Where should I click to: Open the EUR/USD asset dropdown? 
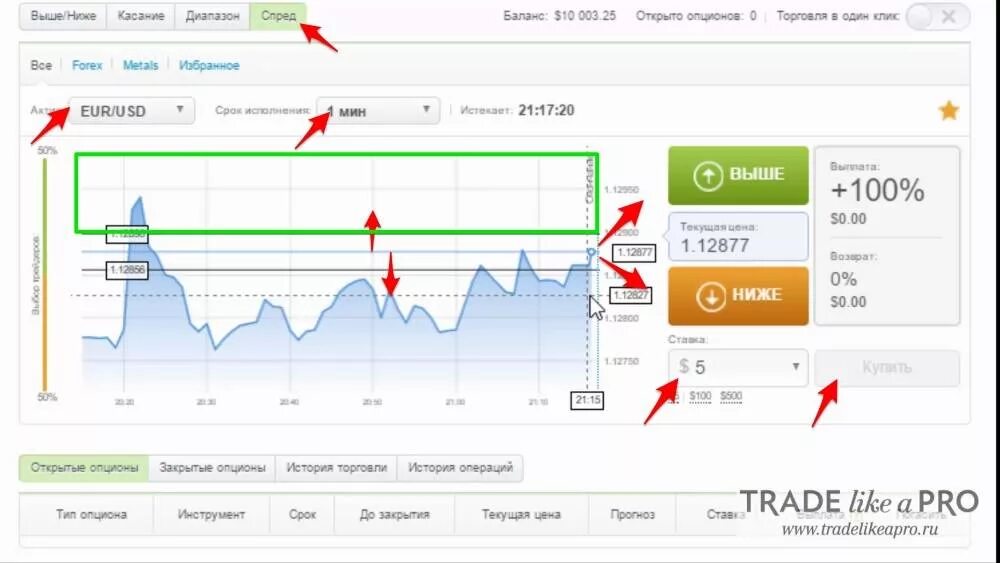[131, 111]
